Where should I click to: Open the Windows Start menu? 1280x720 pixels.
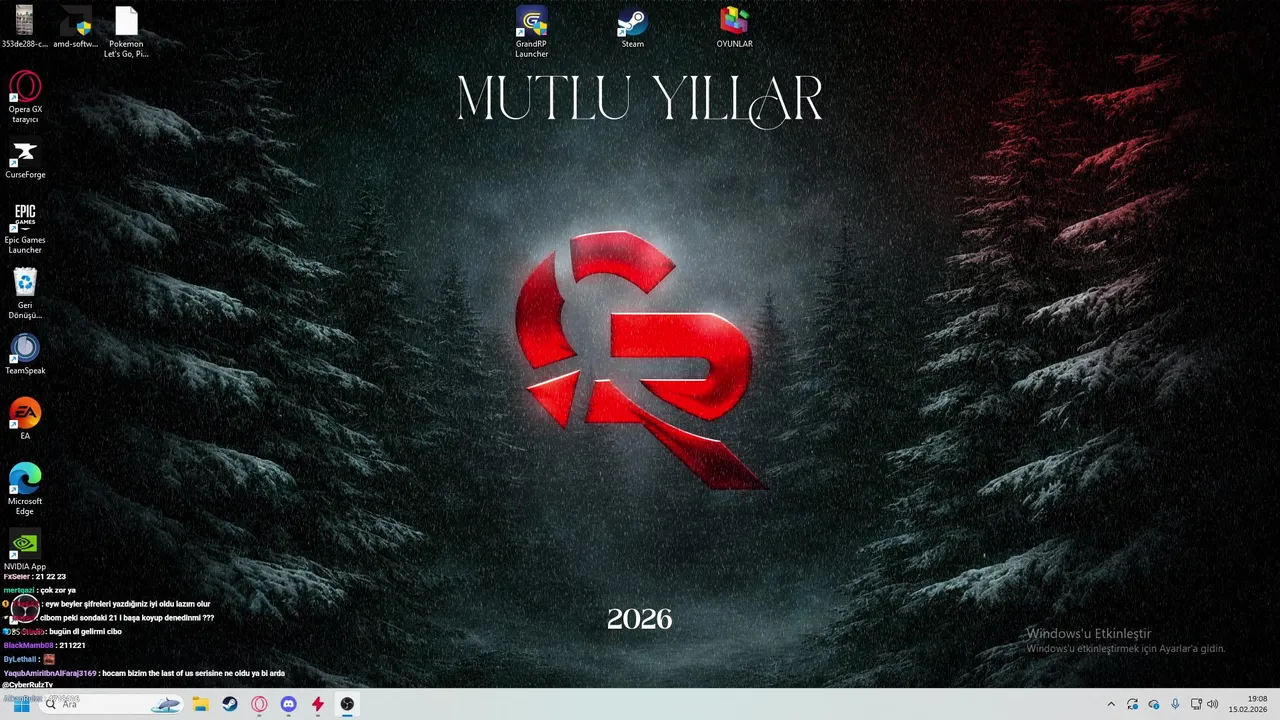coord(21,704)
